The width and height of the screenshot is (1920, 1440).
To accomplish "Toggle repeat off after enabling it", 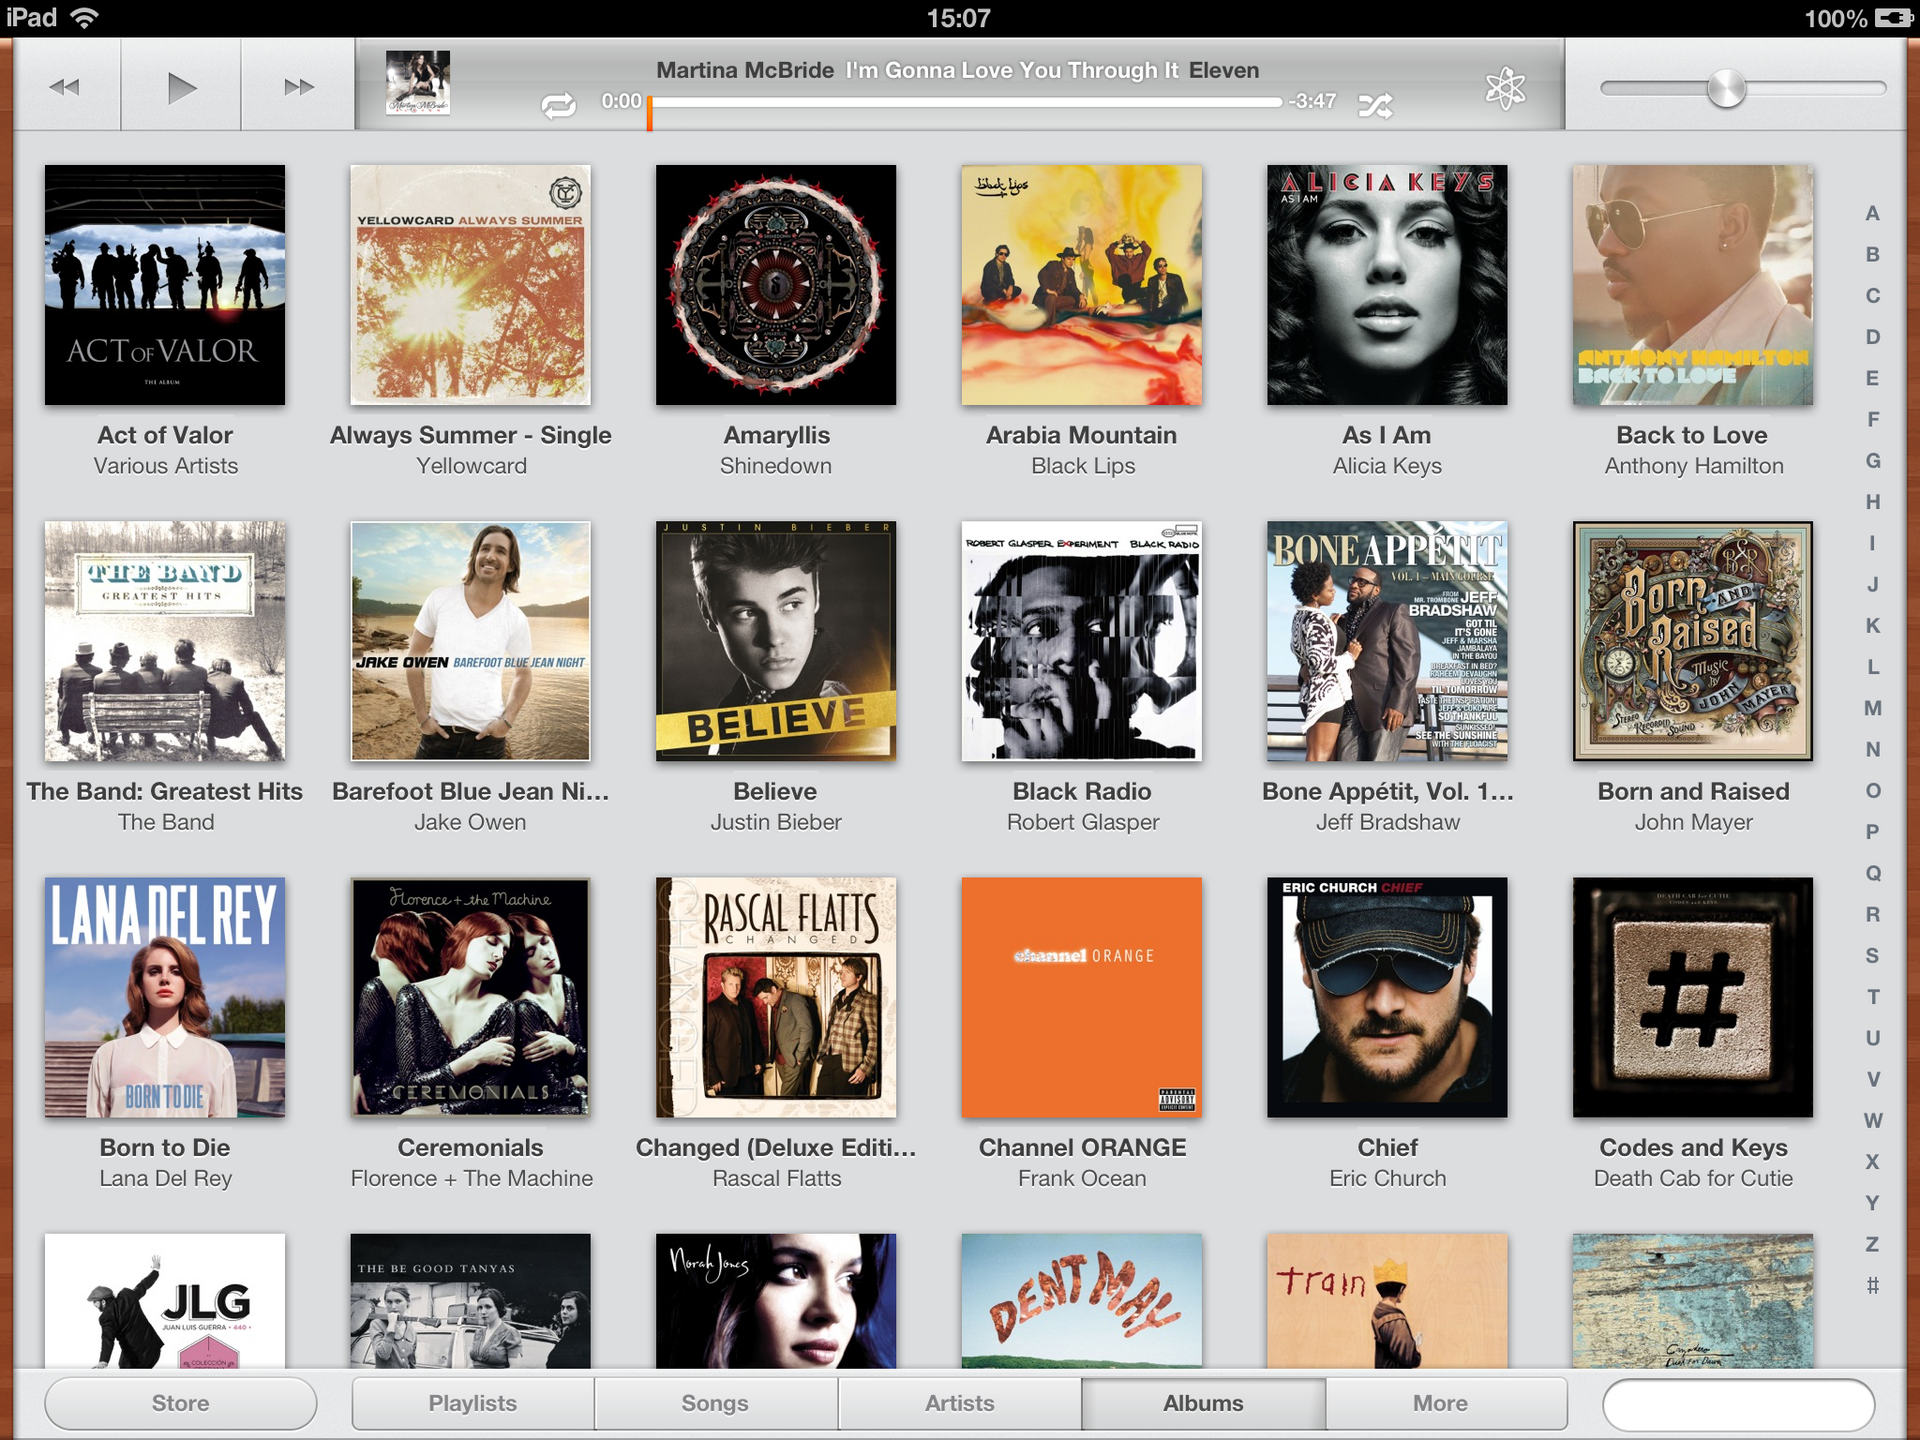I will [560, 103].
